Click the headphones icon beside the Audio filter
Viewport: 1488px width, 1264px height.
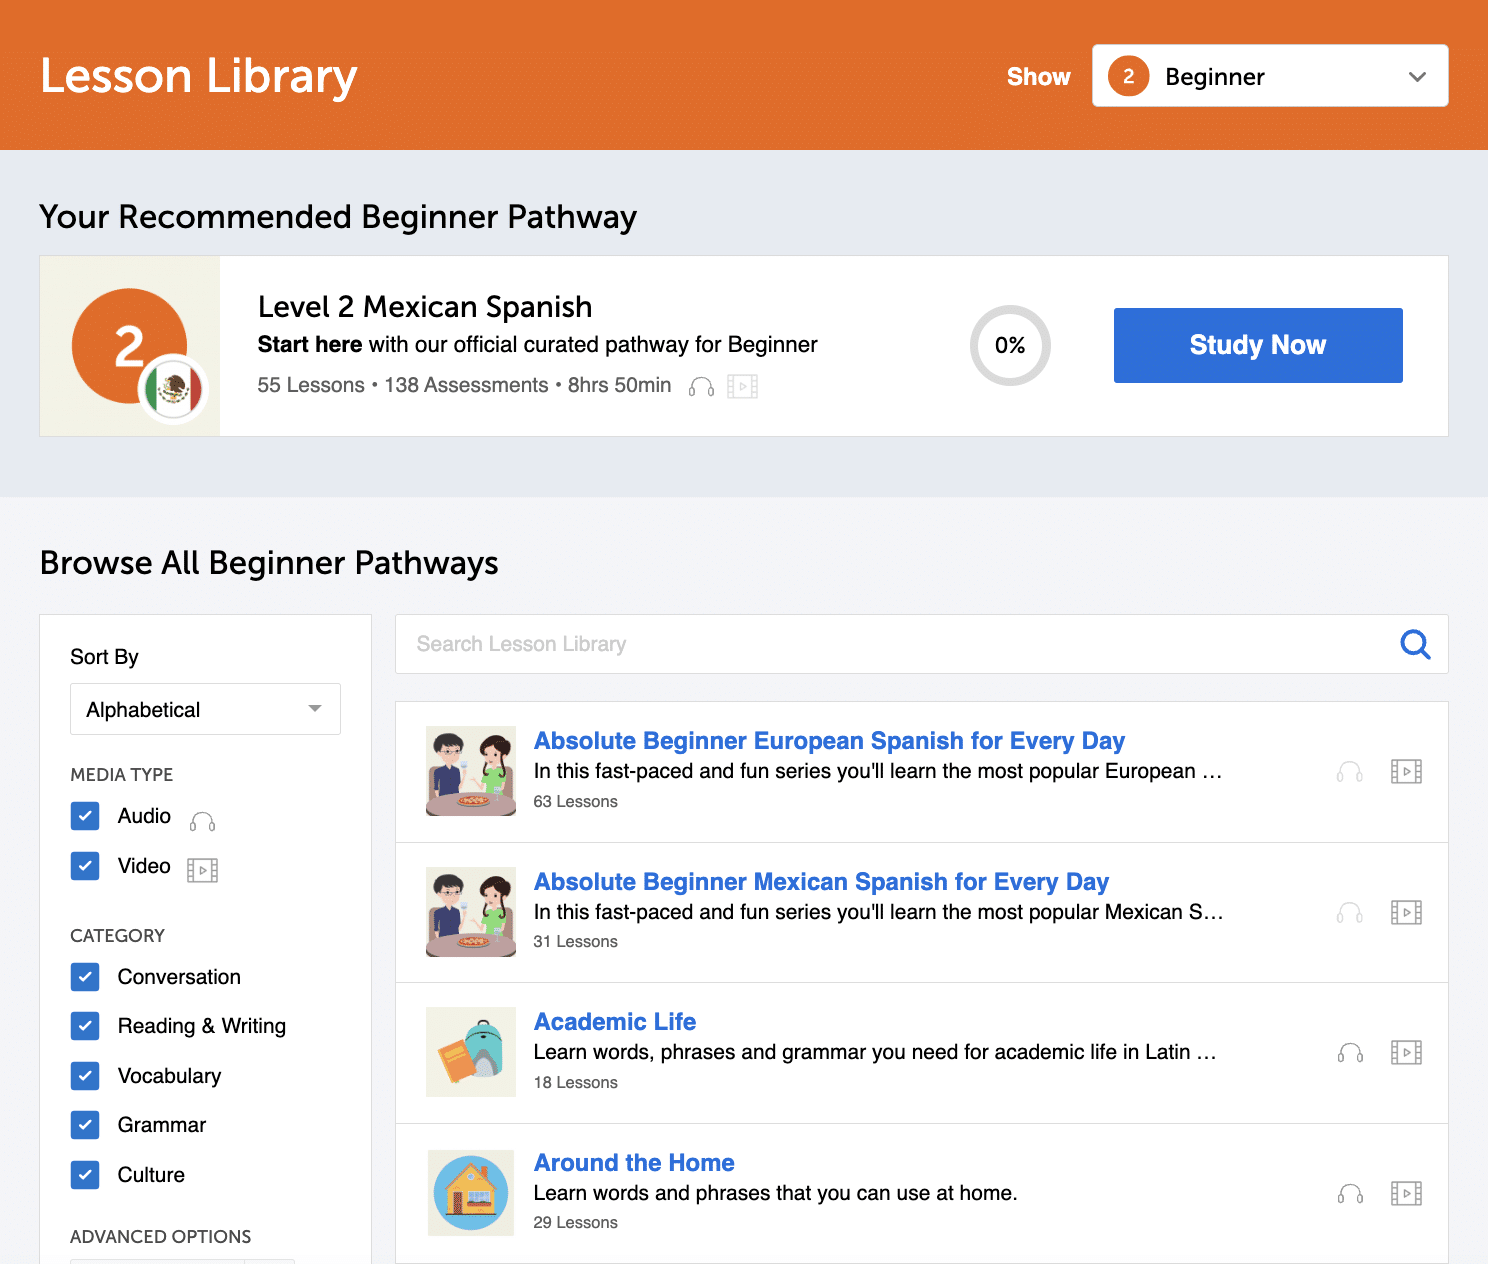click(202, 820)
